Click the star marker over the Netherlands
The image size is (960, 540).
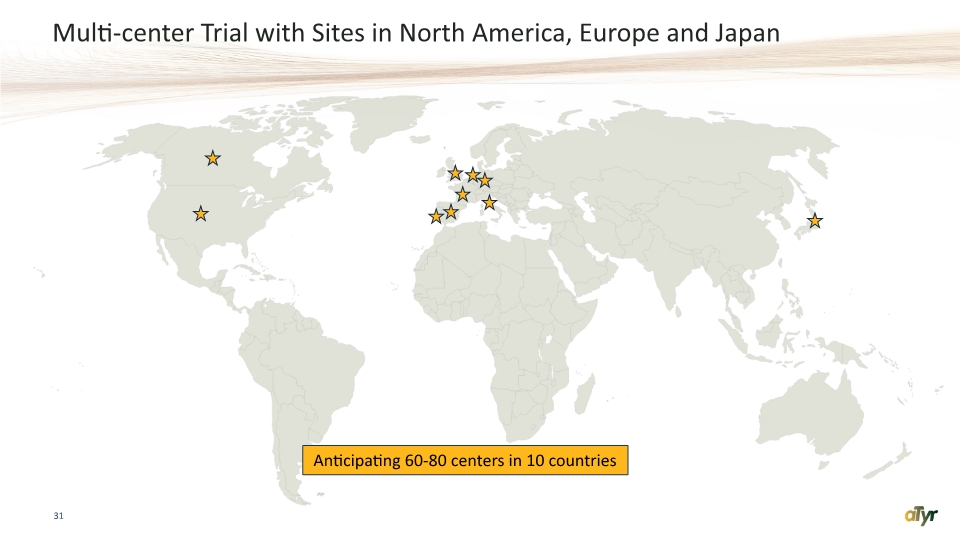pyautogui.click(x=473, y=175)
